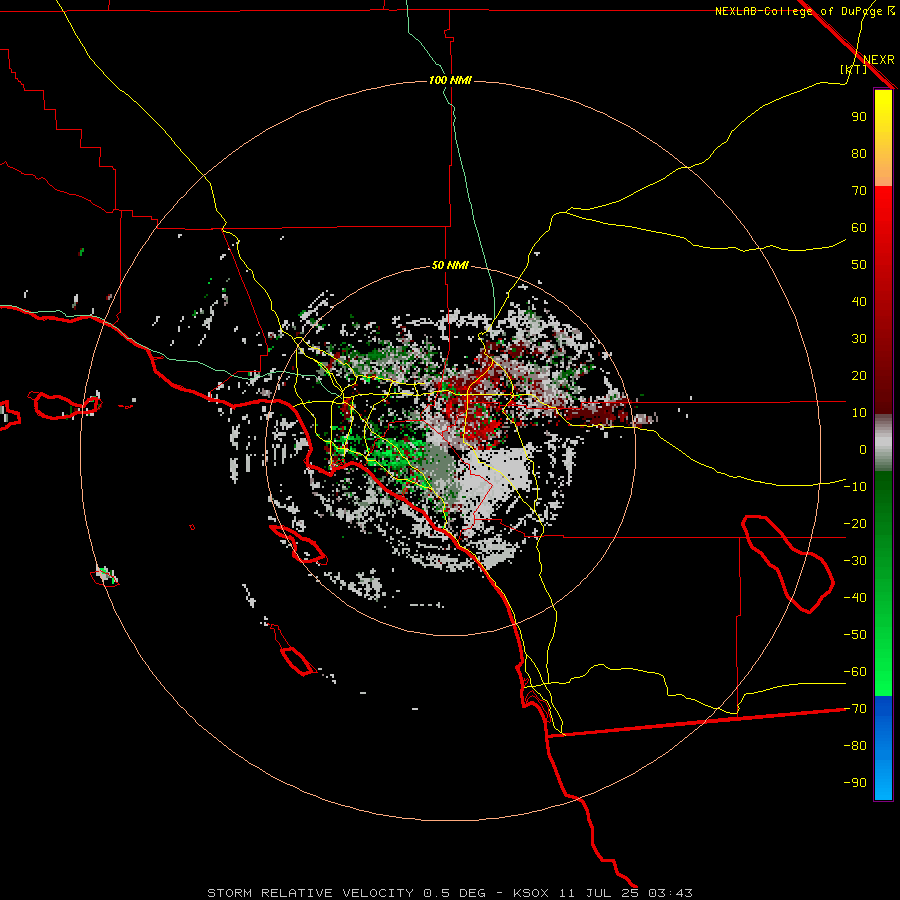Select the -40 label on the velocity scale

[855, 598]
